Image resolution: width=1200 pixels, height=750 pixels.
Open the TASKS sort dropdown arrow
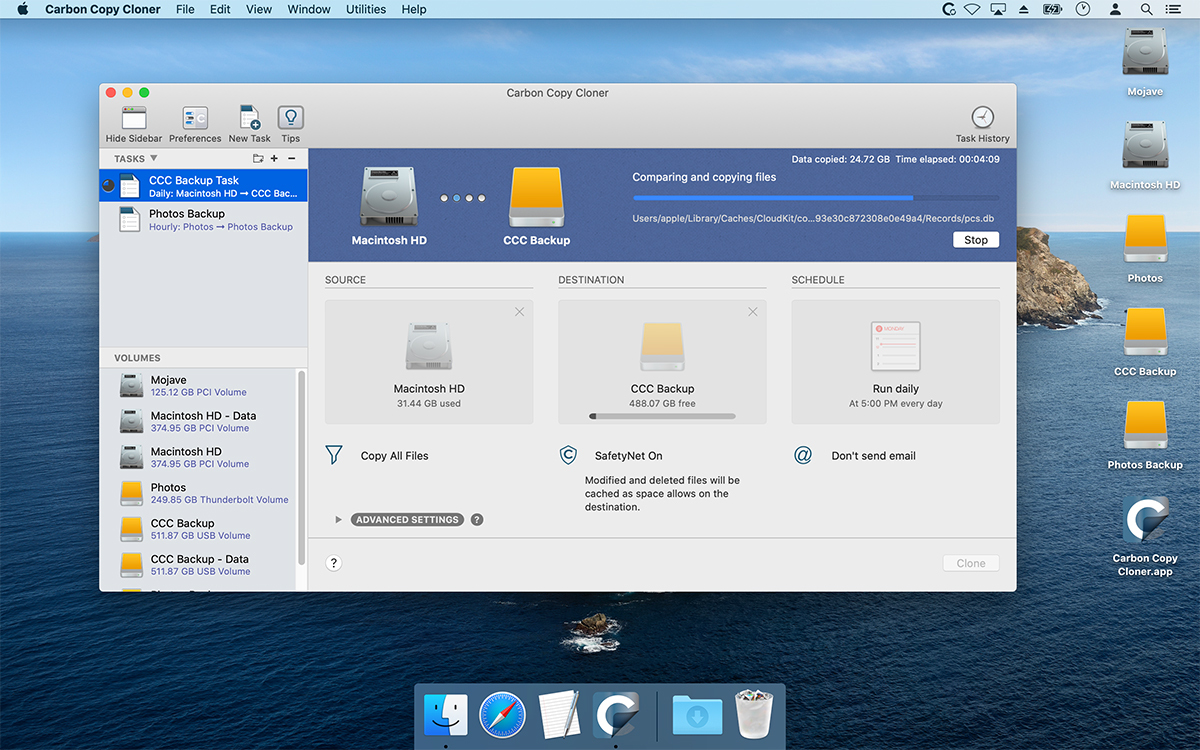pyautogui.click(x=154, y=159)
